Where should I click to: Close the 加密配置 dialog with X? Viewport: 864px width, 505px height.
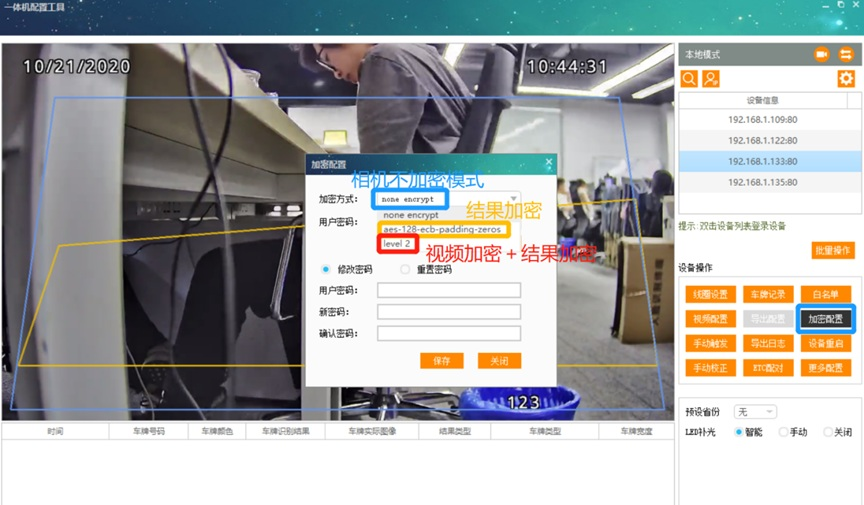(x=548, y=162)
